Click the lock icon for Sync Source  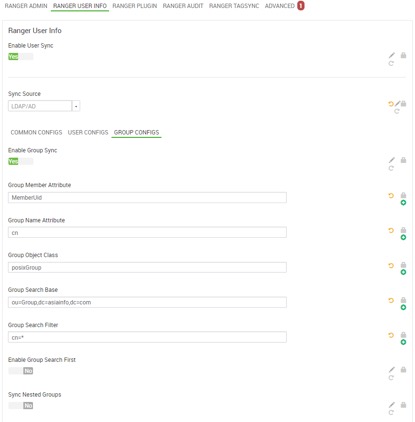[x=403, y=104]
